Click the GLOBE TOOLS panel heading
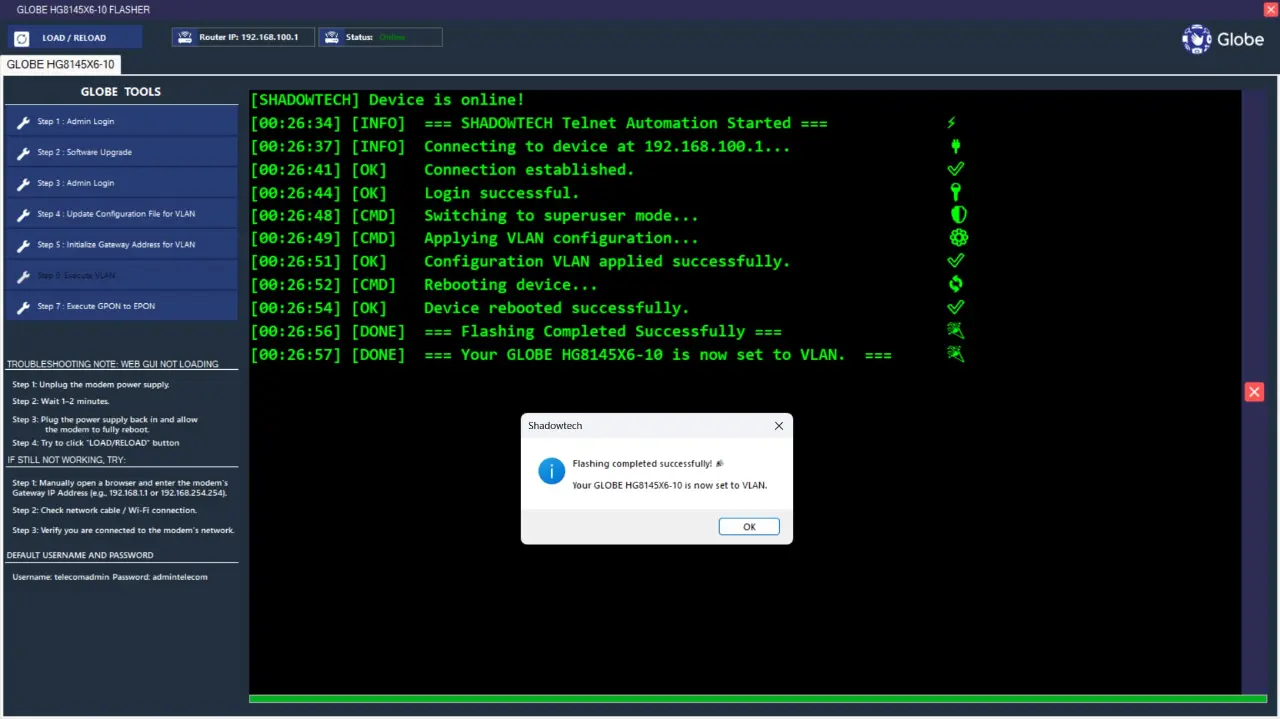Viewport: 1280px width, 719px height. (x=121, y=91)
